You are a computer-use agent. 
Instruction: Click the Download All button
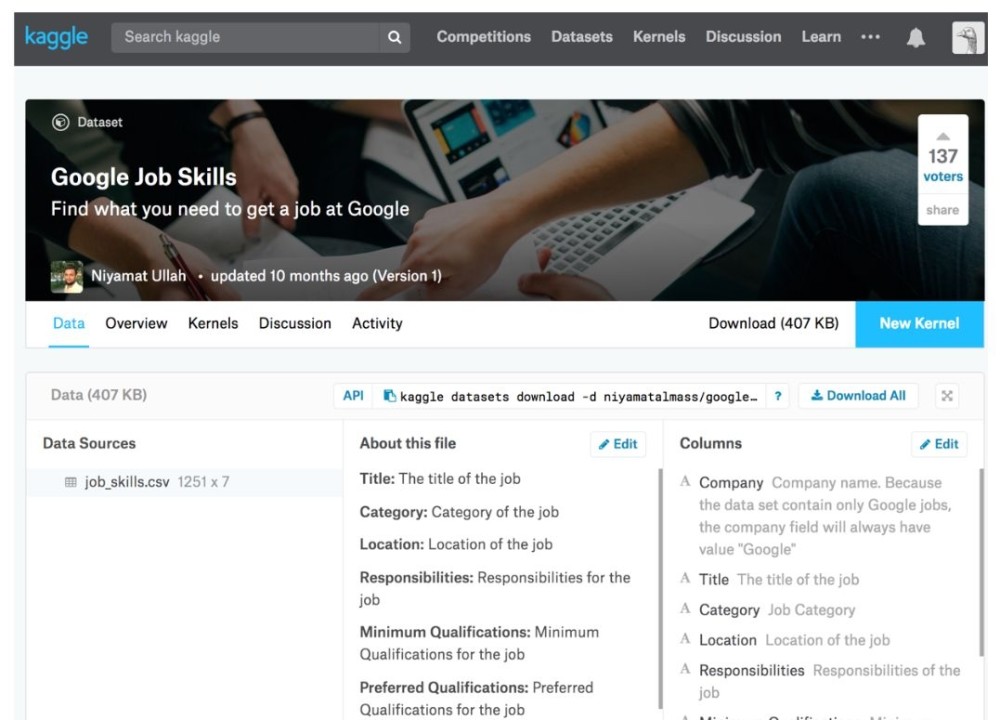(x=858, y=396)
